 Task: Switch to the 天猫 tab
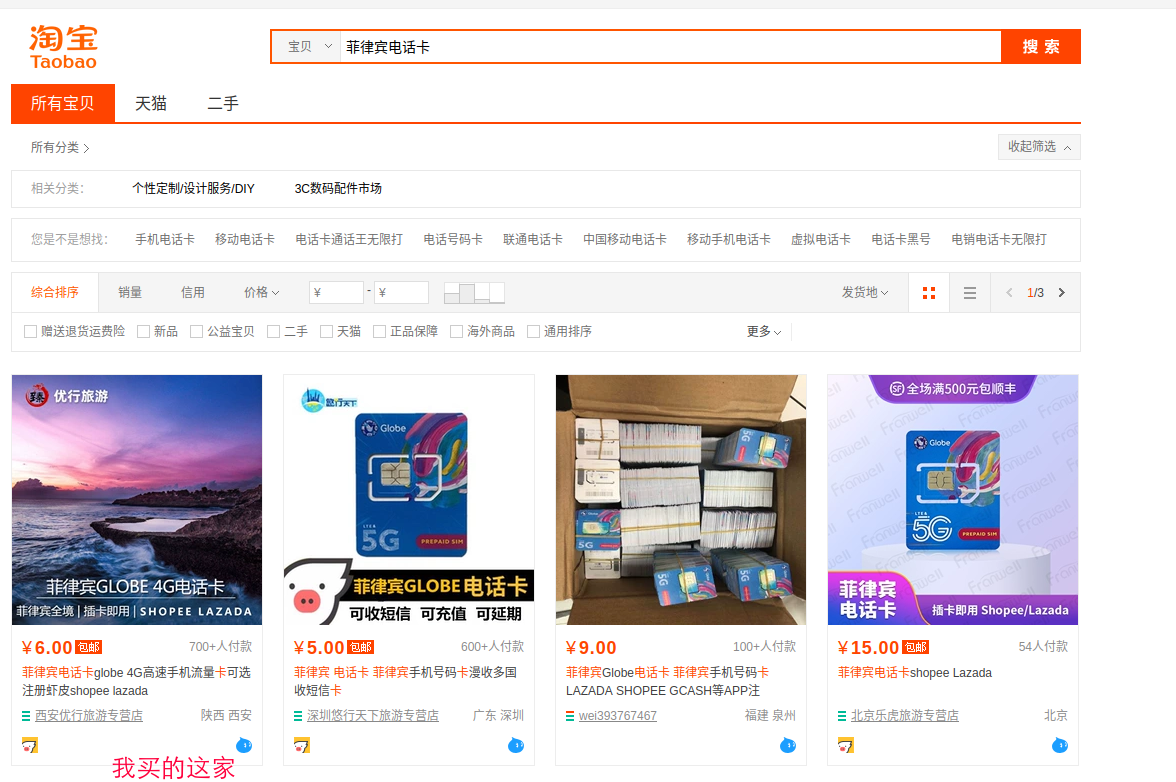point(151,103)
